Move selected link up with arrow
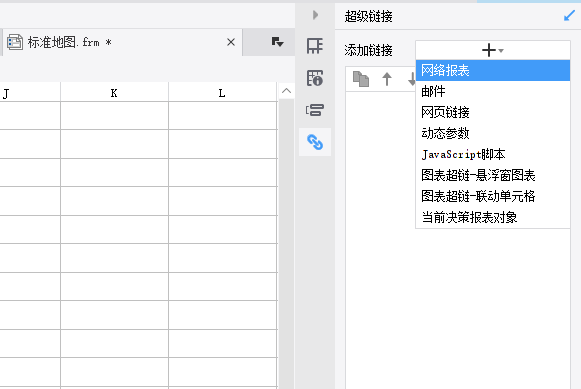Image resolution: width=581 pixels, height=389 pixels. click(x=387, y=79)
